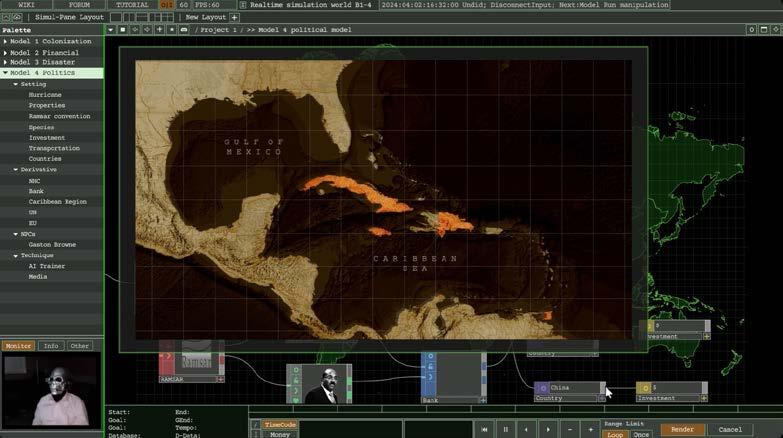Toggle the plus flag on Bank node
Image resolution: width=783 pixels, height=438 pixels.
(x=483, y=401)
